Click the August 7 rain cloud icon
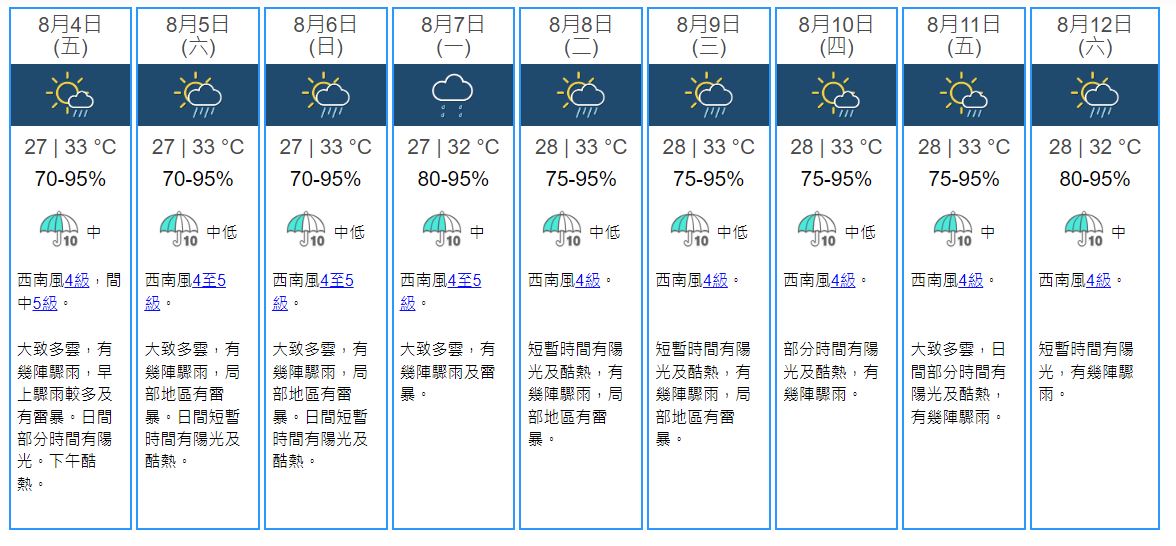 click(x=452, y=95)
